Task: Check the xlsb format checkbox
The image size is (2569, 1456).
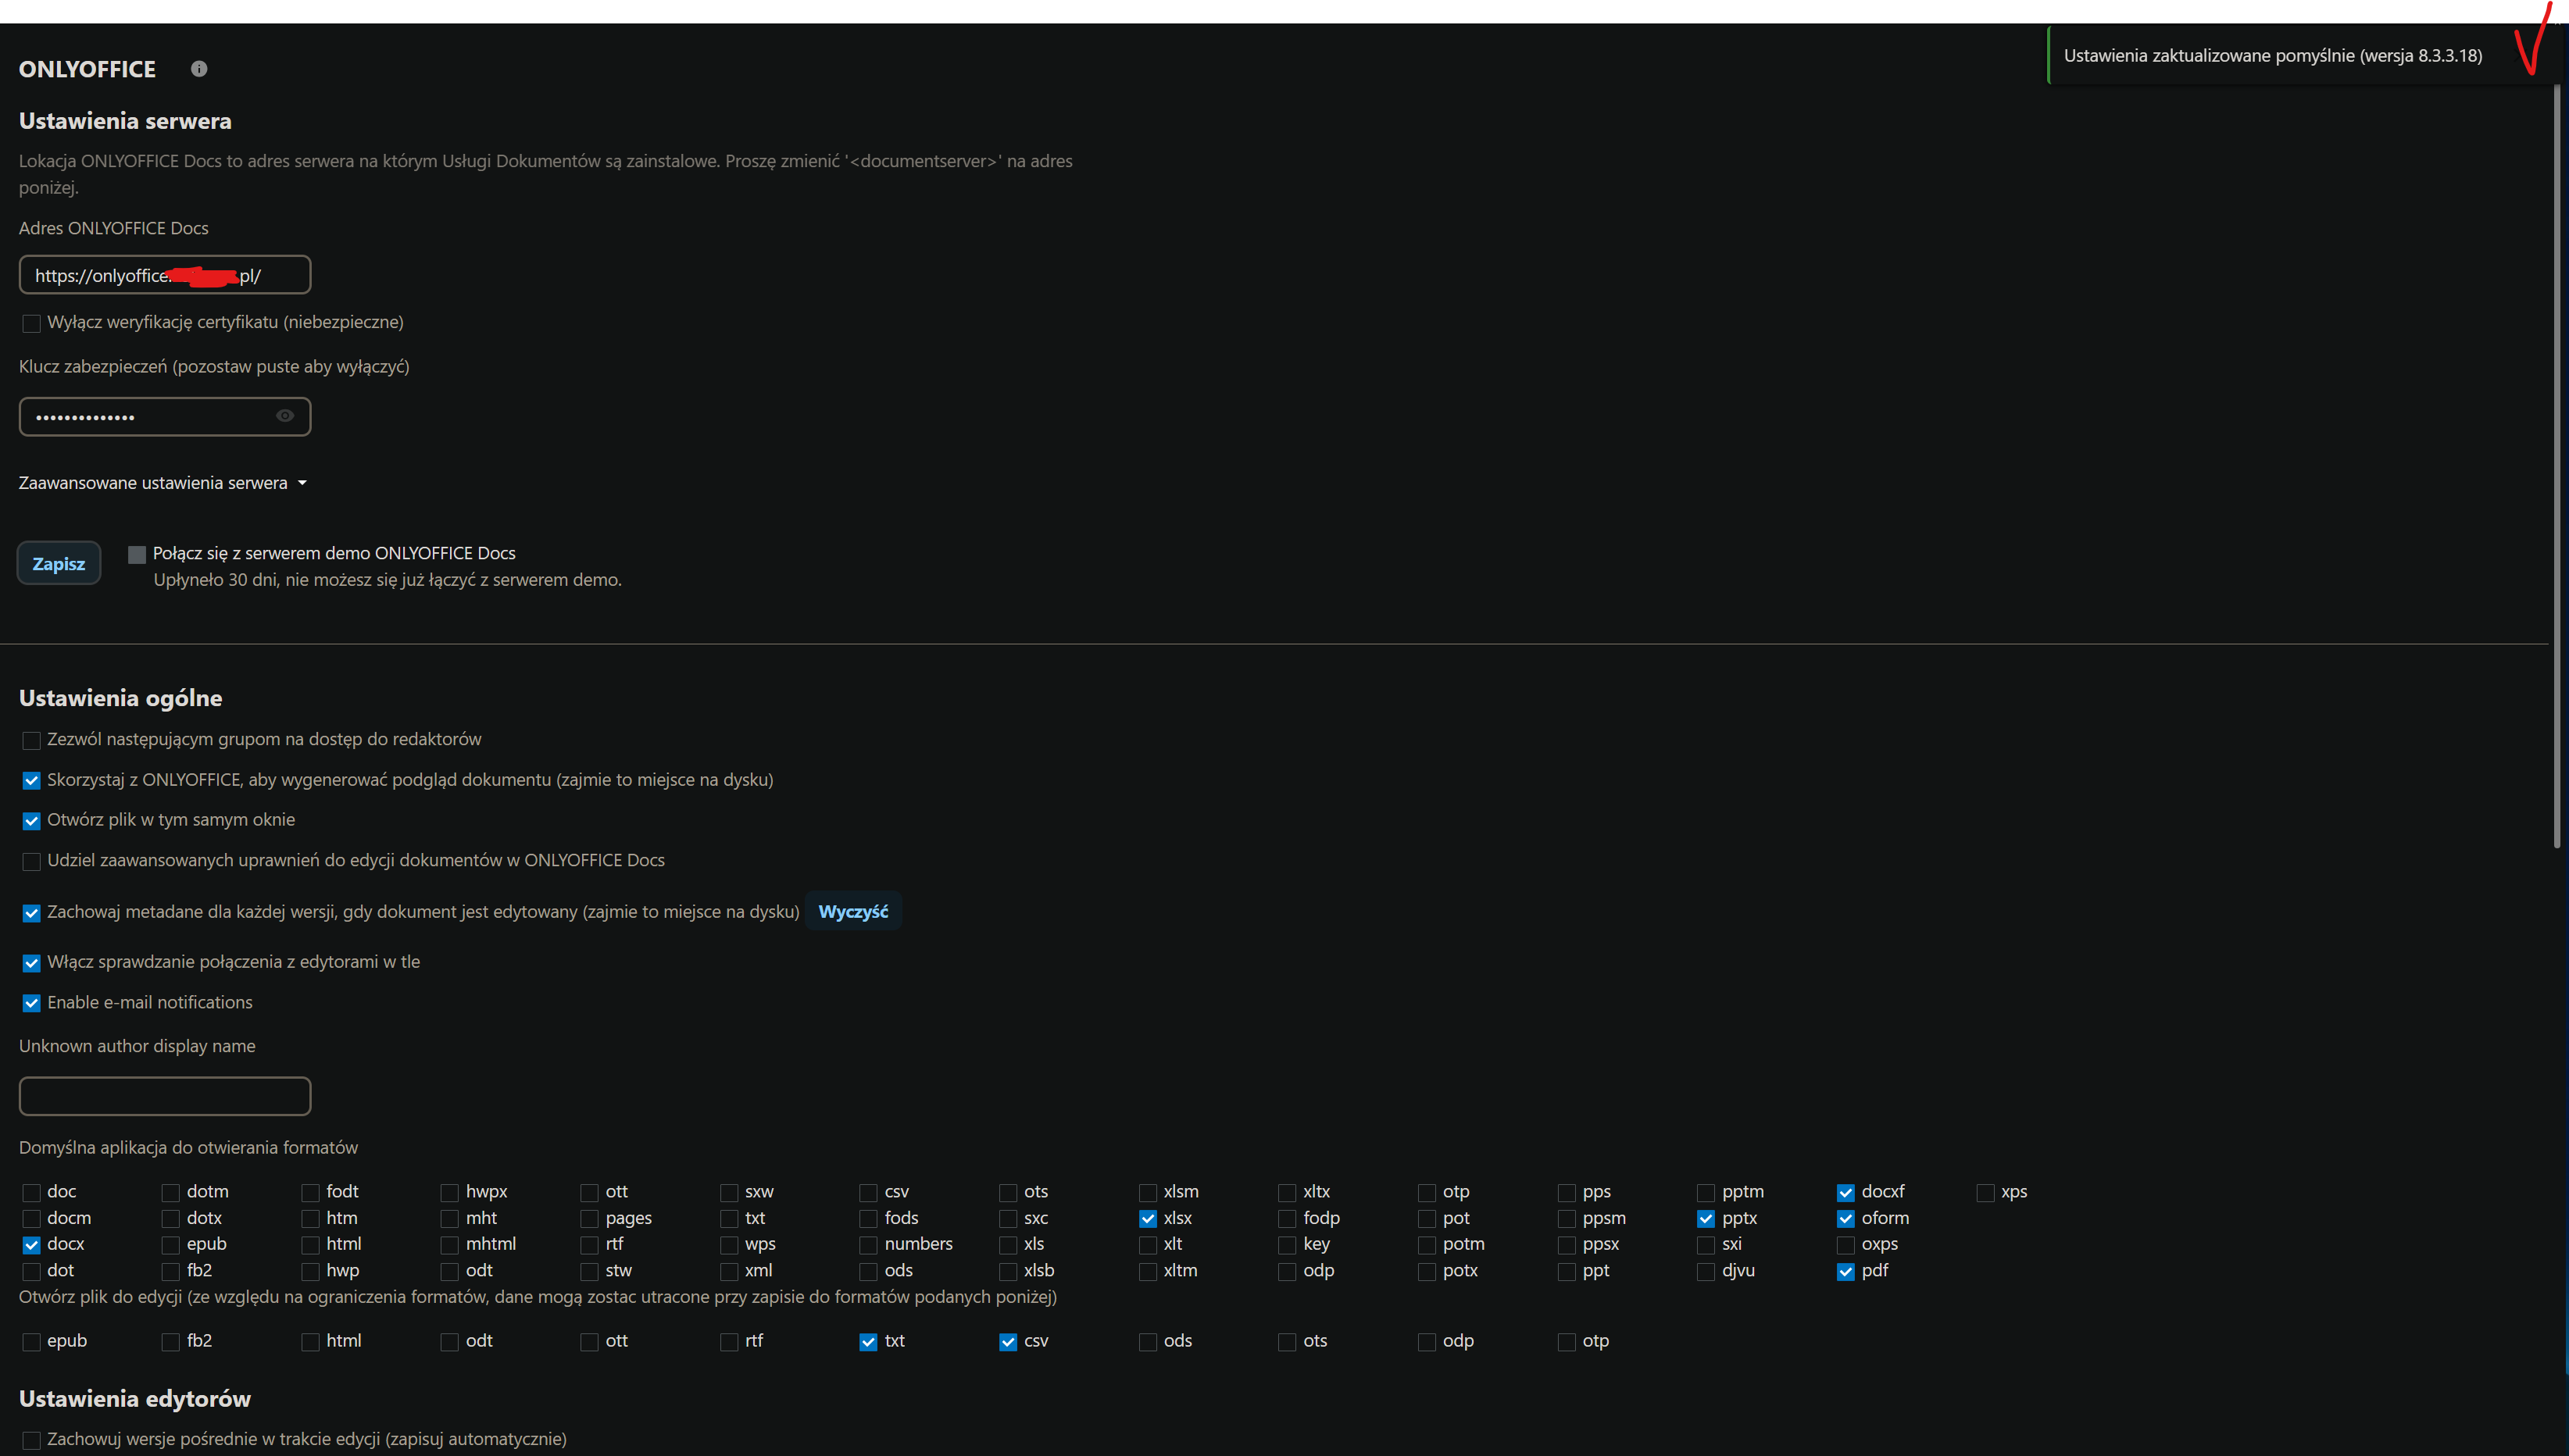Action: (x=1008, y=1272)
